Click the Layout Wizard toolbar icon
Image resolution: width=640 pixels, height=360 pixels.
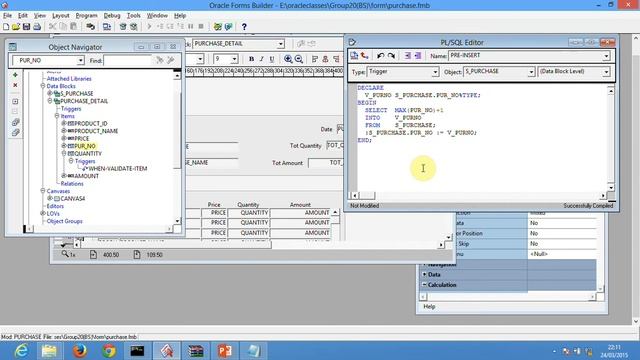pyautogui.click(x=229, y=27)
